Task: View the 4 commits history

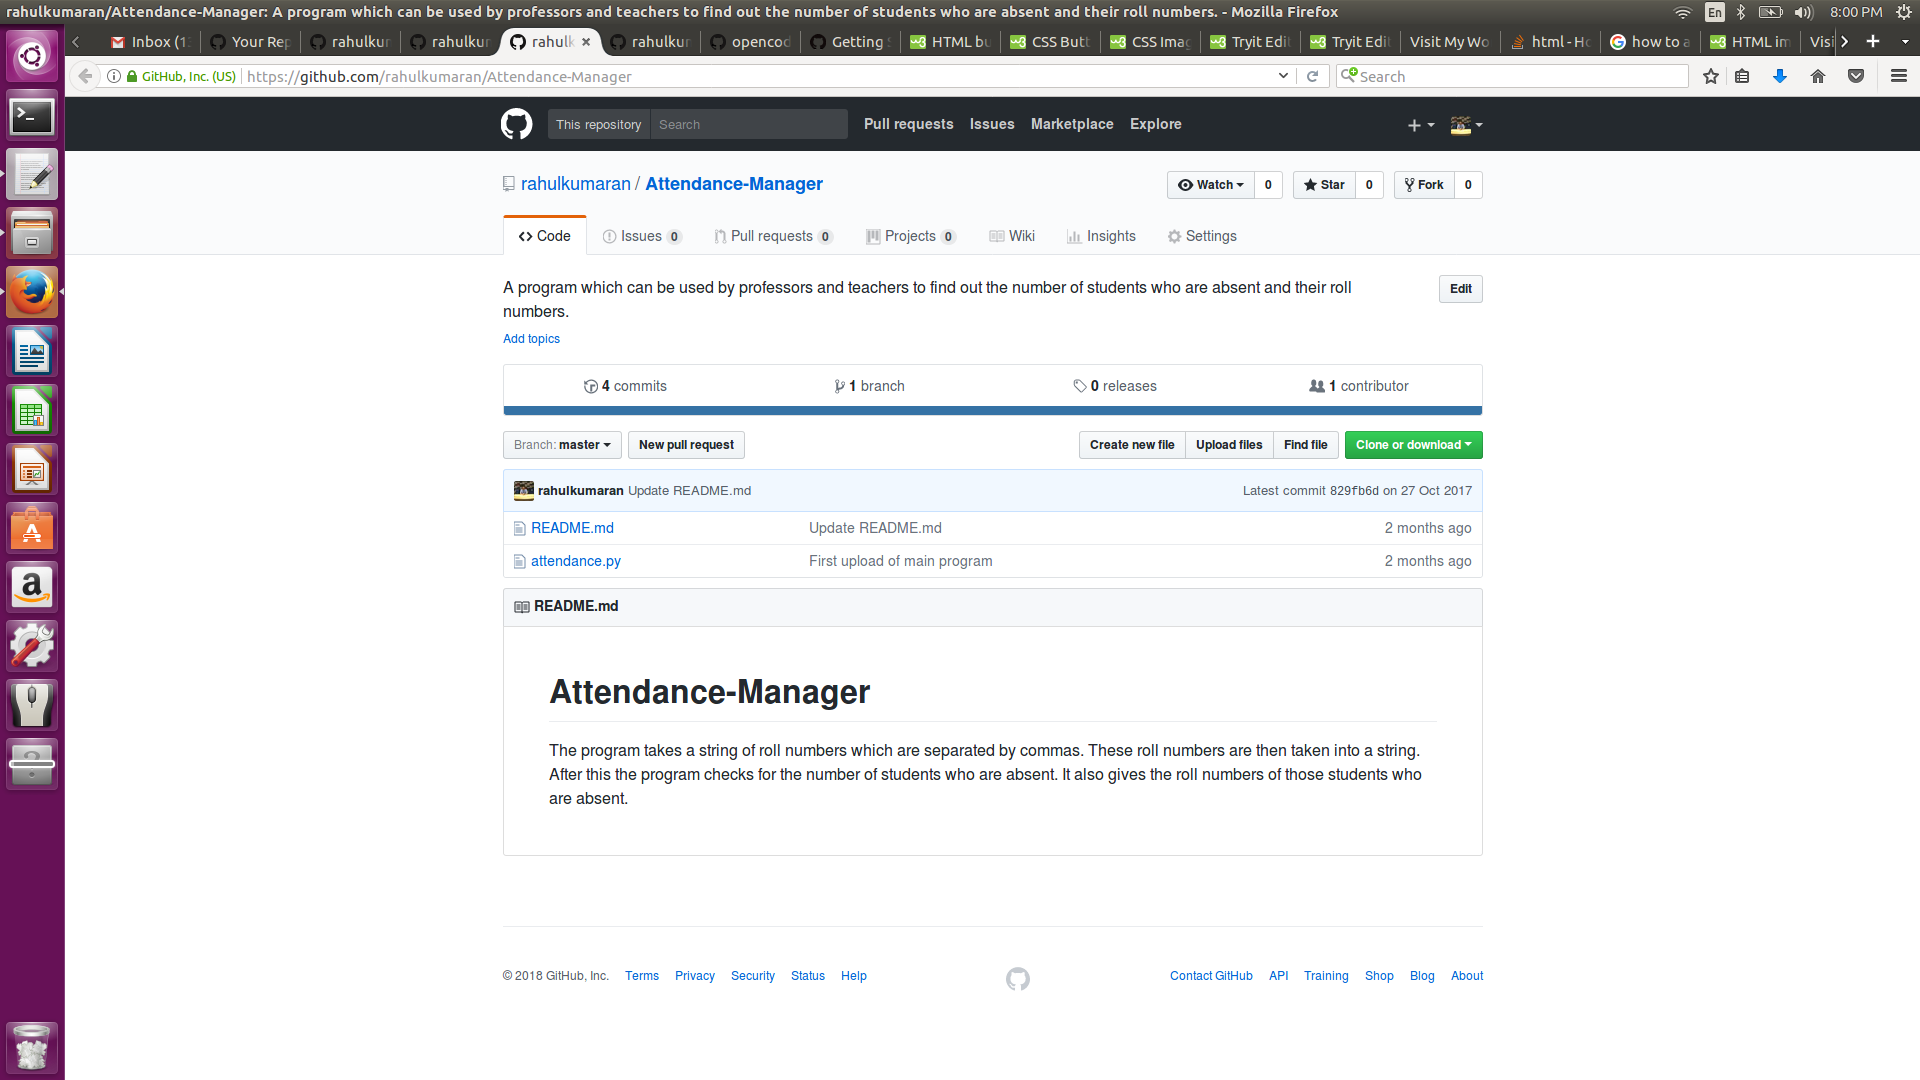Action: (x=625, y=386)
